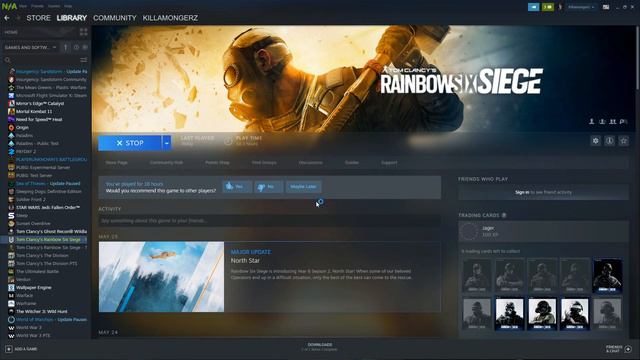Open the Points Shop link
The image size is (640, 360).
click(217, 162)
